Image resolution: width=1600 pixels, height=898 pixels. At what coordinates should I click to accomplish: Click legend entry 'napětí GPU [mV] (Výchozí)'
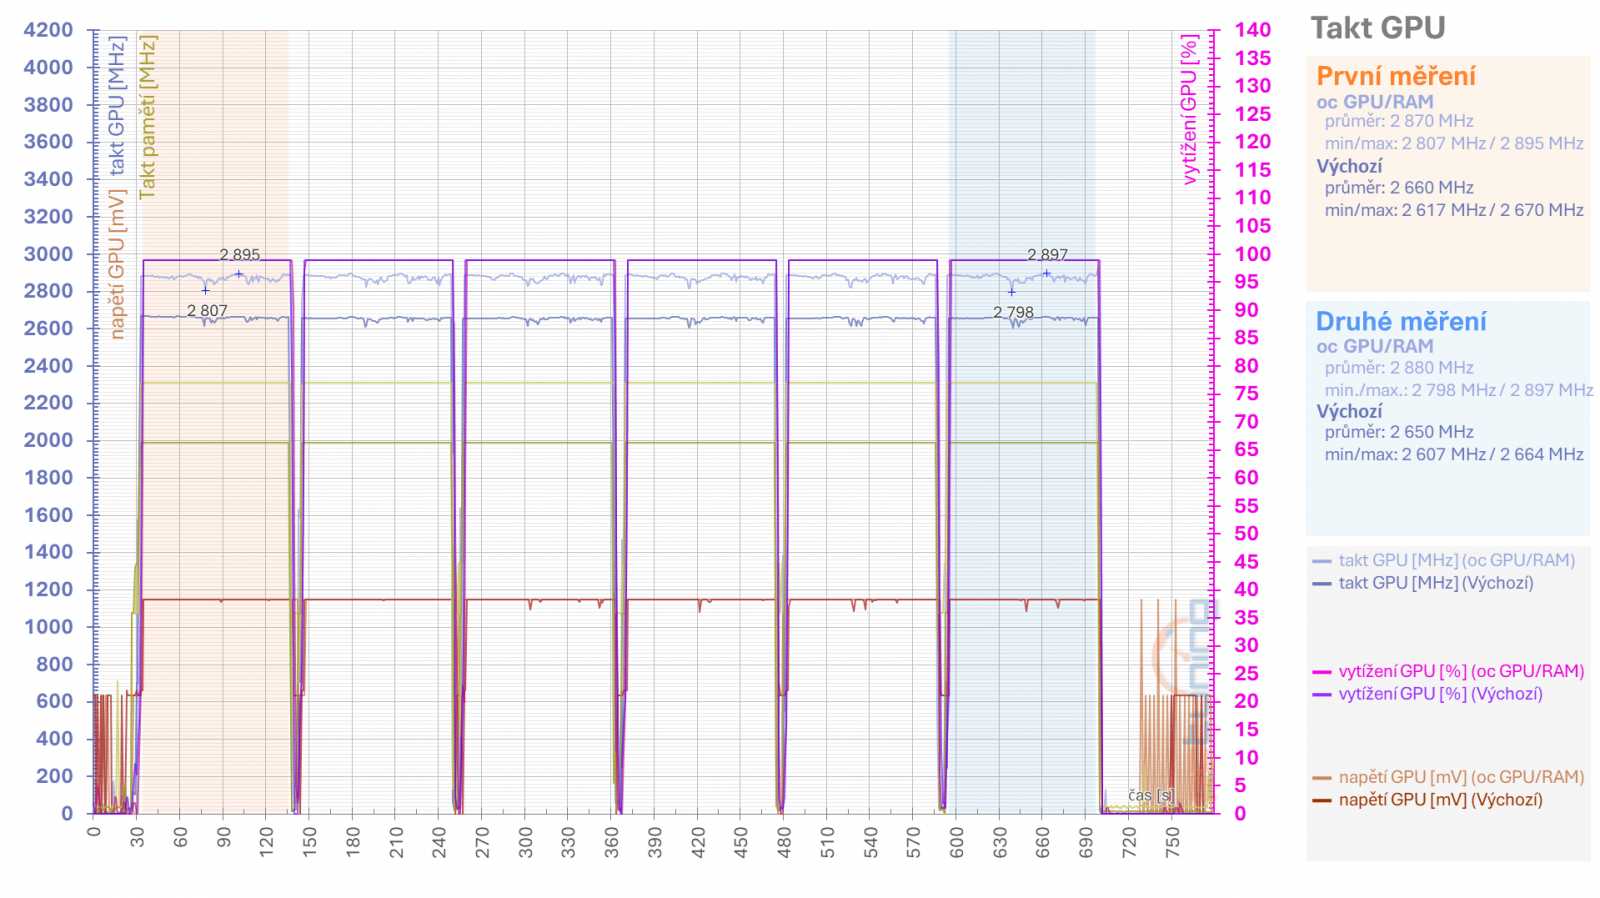(1440, 799)
